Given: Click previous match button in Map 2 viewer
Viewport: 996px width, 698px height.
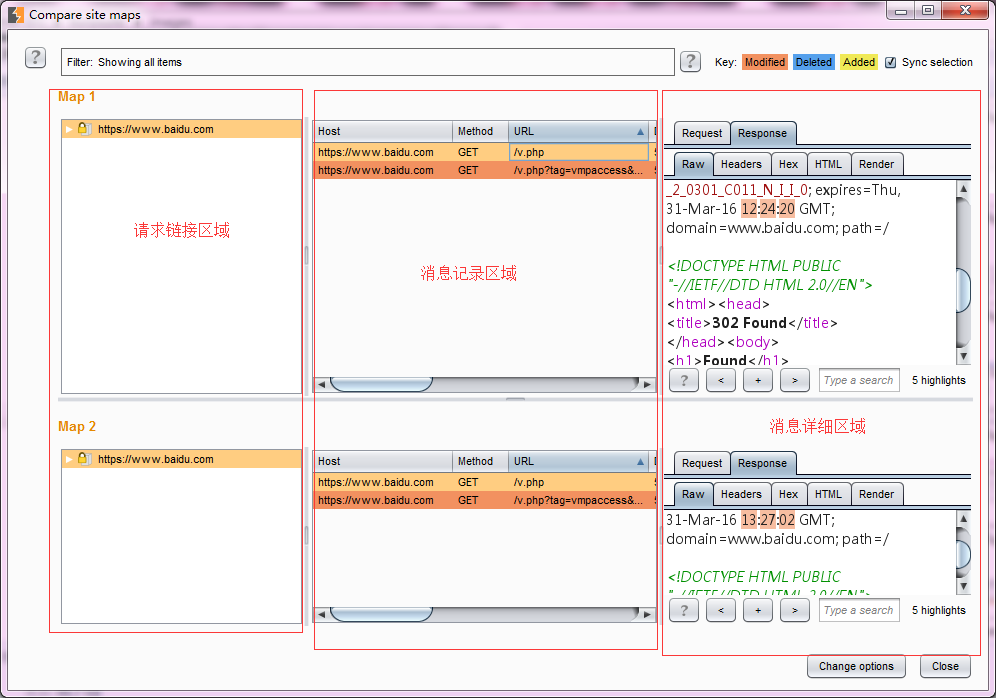Looking at the screenshot, I should point(721,610).
